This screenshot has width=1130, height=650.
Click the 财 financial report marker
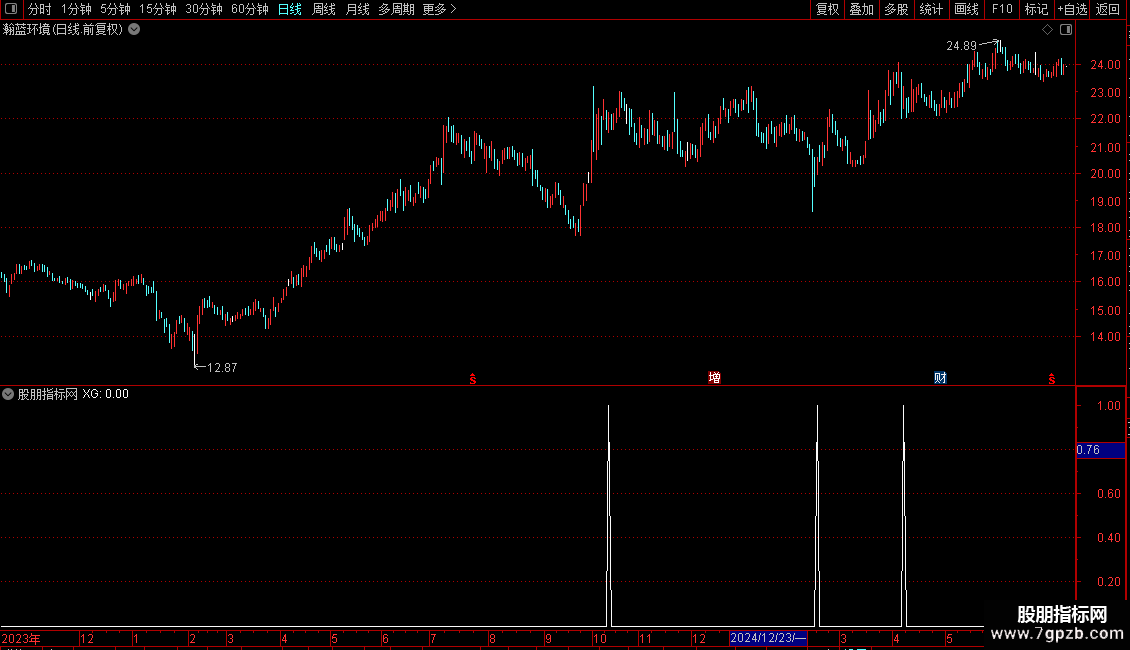point(940,378)
